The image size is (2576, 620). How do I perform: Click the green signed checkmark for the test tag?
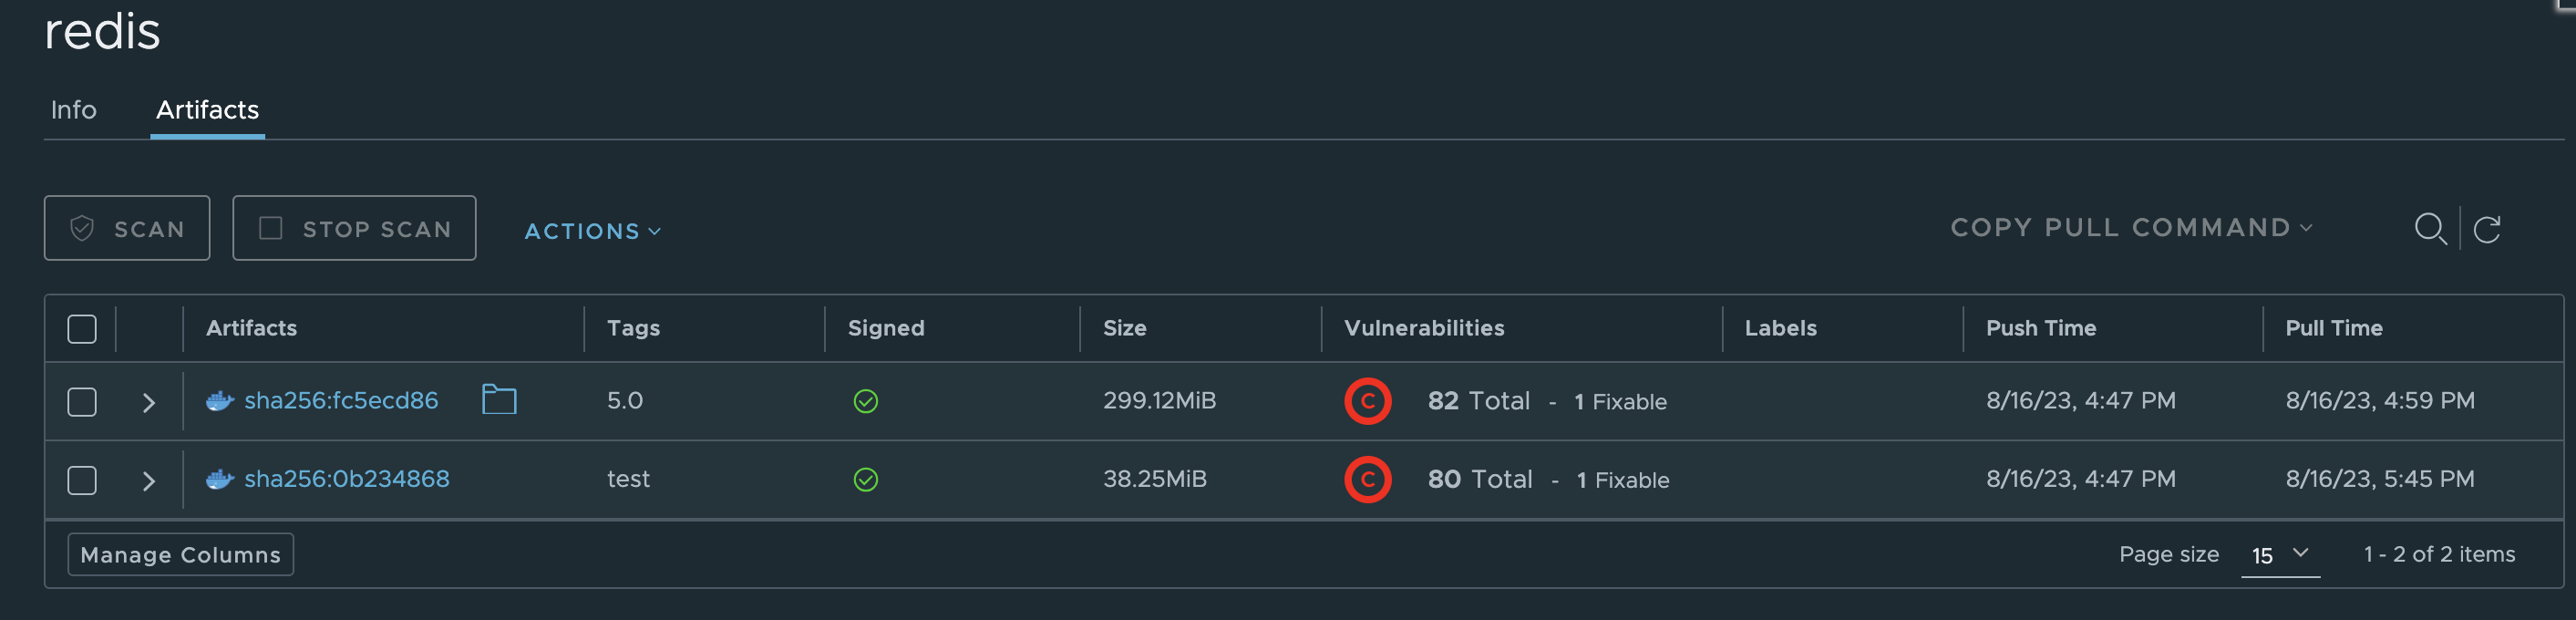coord(866,479)
